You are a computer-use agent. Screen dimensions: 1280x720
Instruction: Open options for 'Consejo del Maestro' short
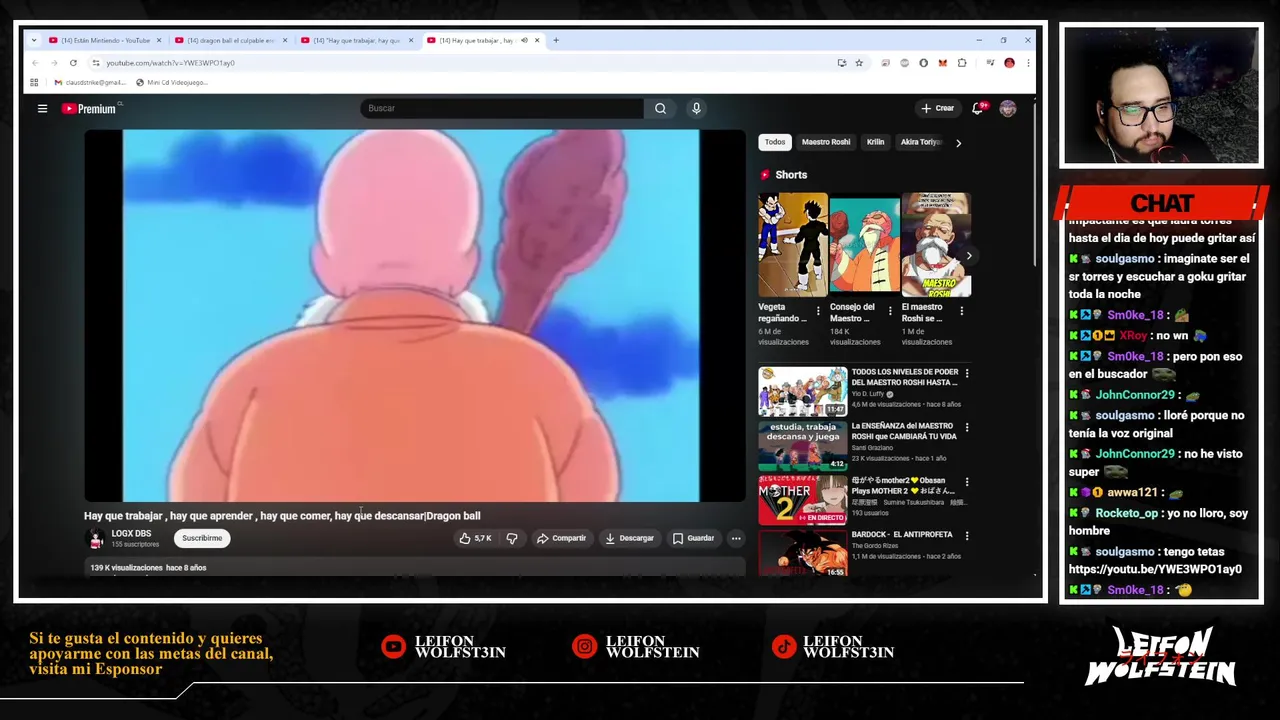pyautogui.click(x=890, y=311)
